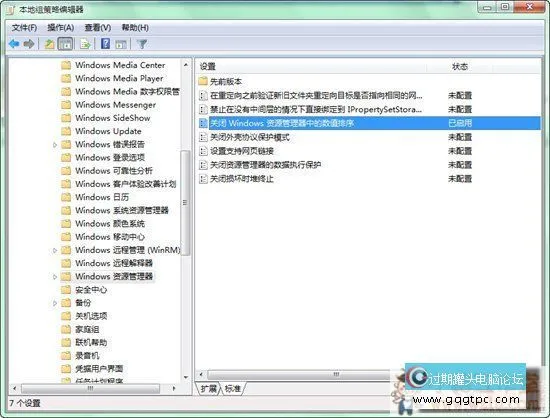
Task: Sort by the 设置 column header
Action: (311, 66)
